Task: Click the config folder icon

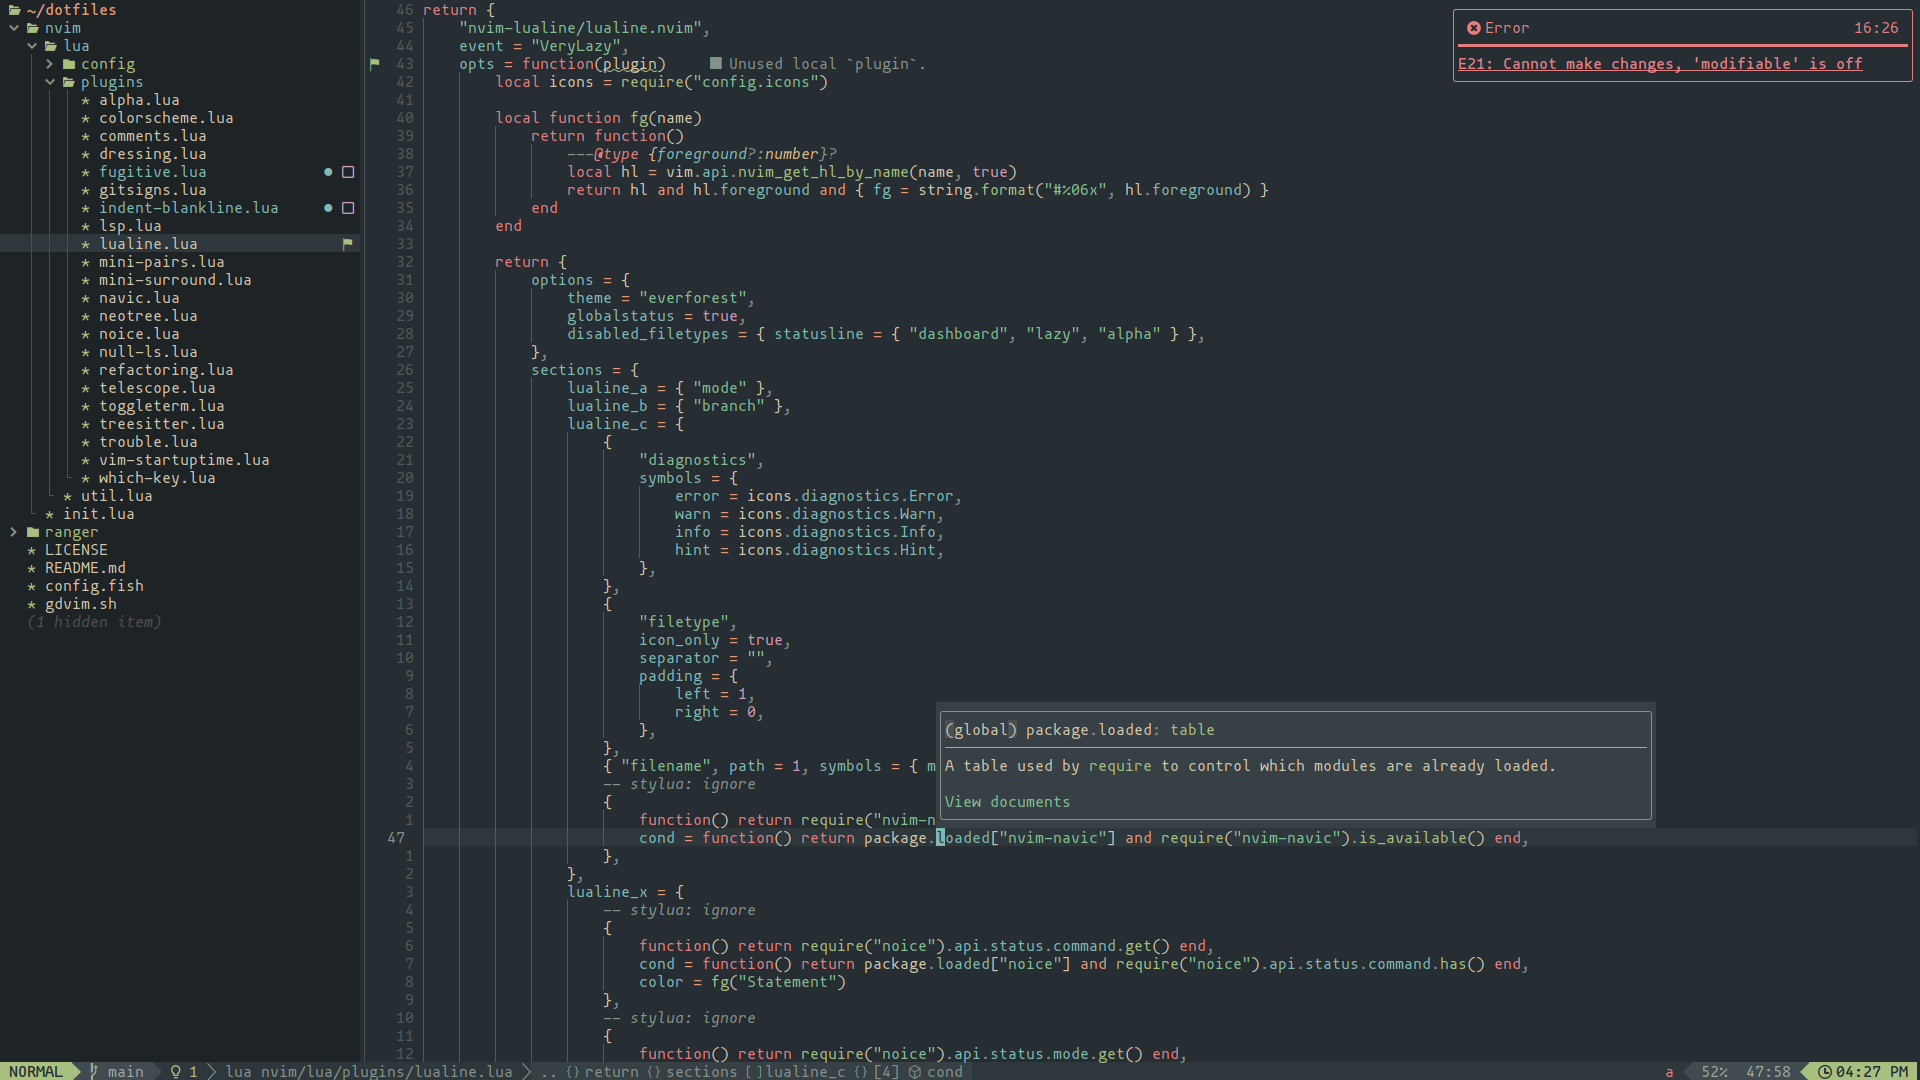Action: pos(68,64)
